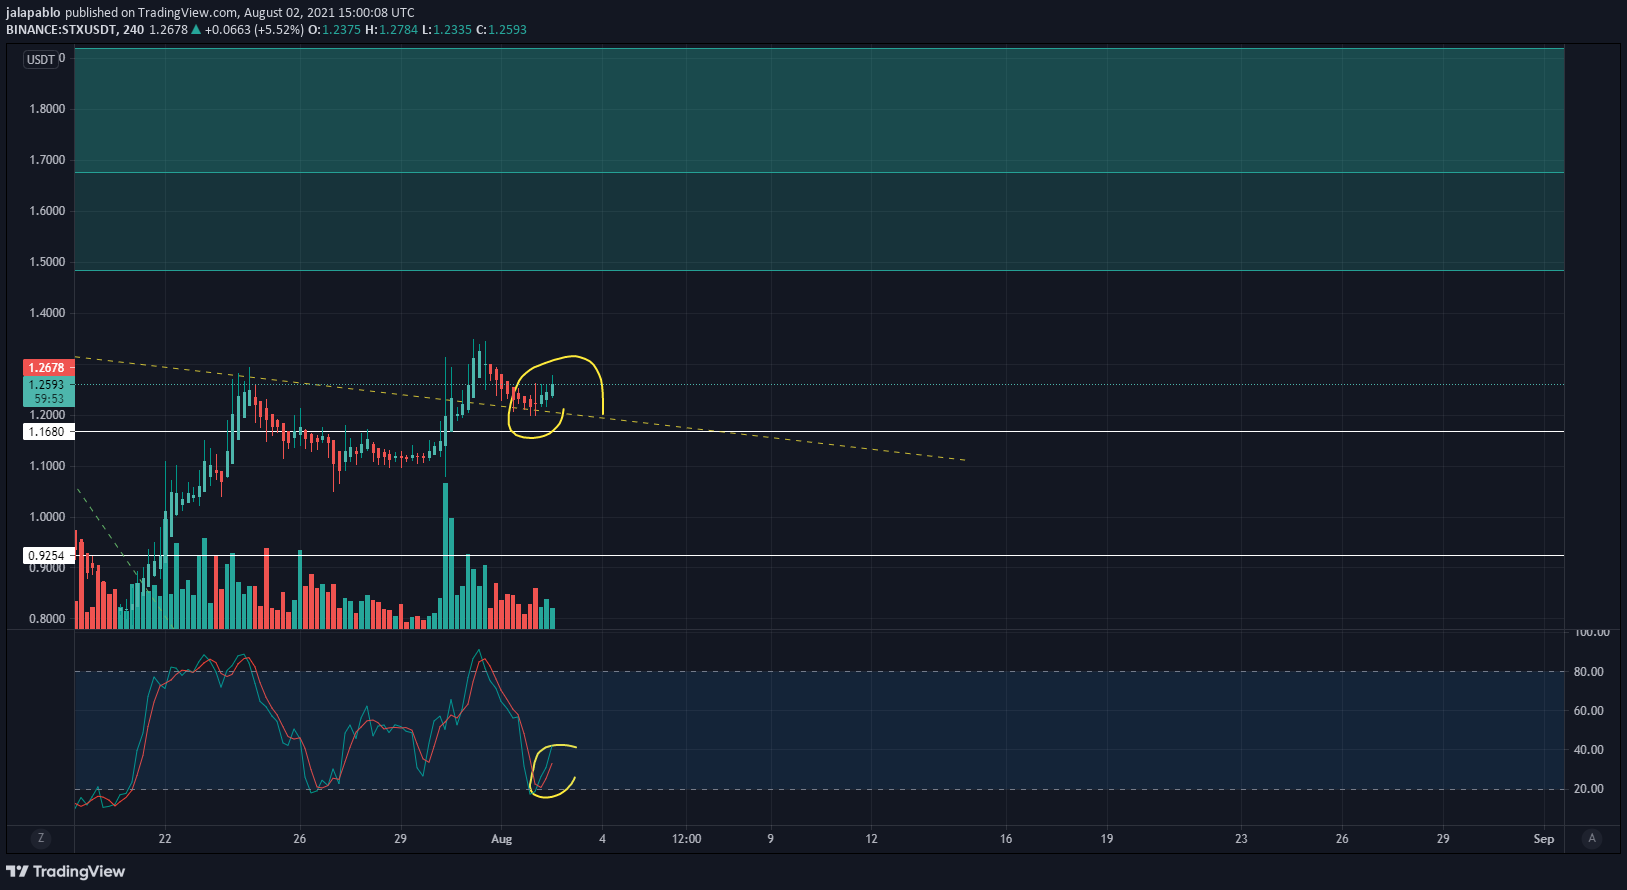
Task: Click the 1.7000 price axis label
Action: point(47,160)
